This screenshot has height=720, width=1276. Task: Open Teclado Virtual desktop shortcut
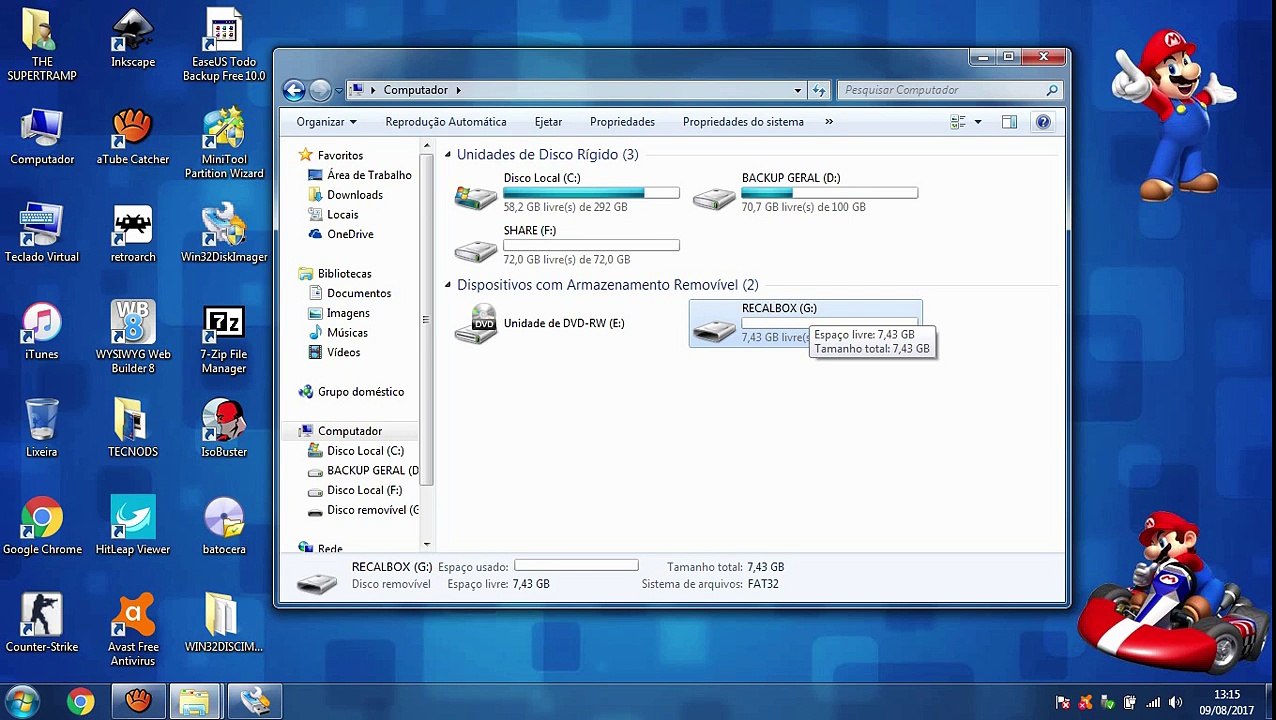[42, 234]
